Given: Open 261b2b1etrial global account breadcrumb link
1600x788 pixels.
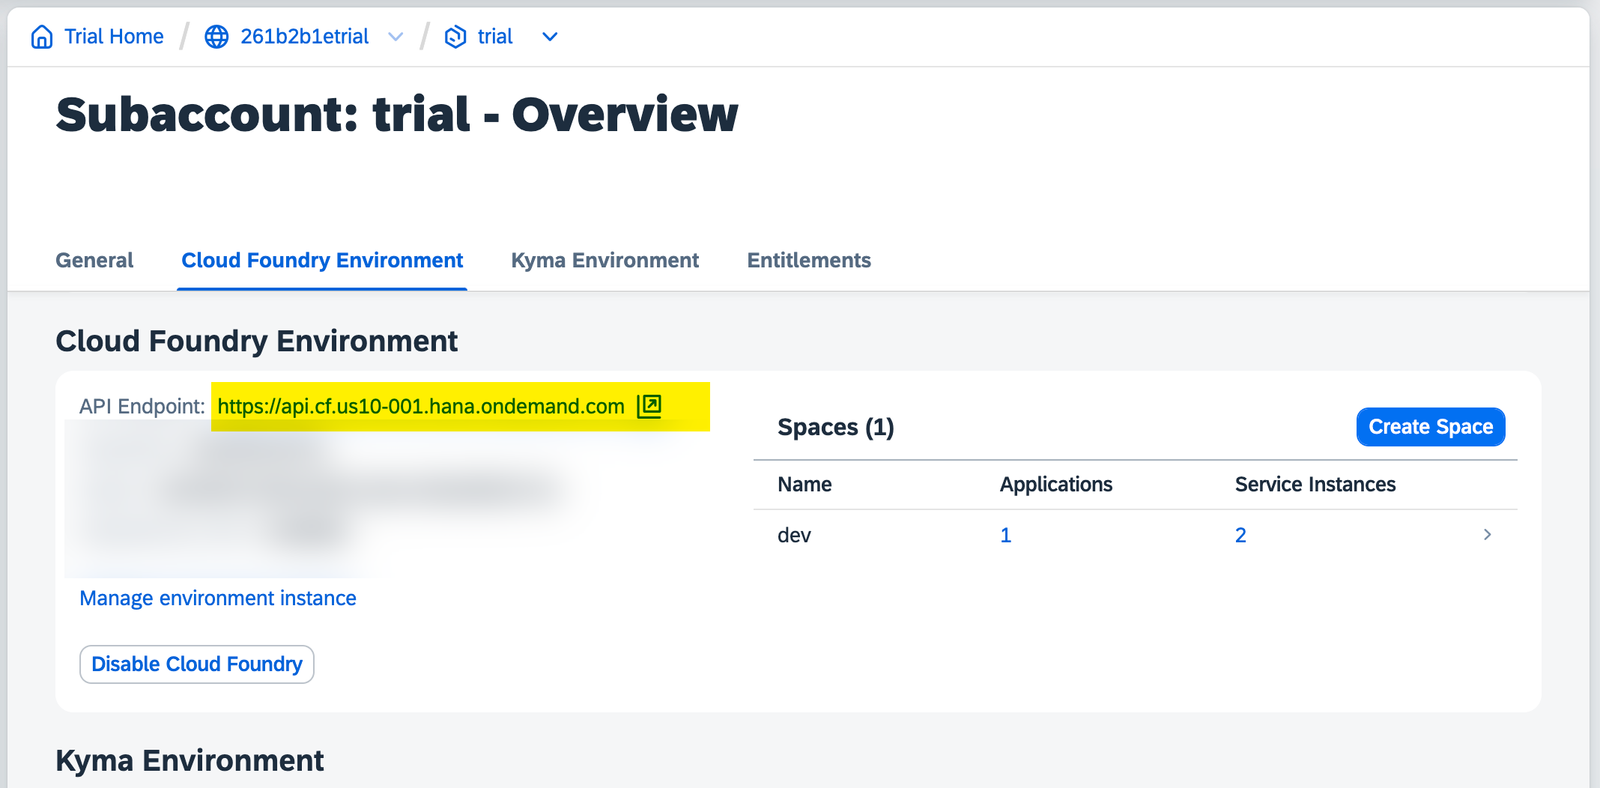Looking at the screenshot, I should click(304, 37).
